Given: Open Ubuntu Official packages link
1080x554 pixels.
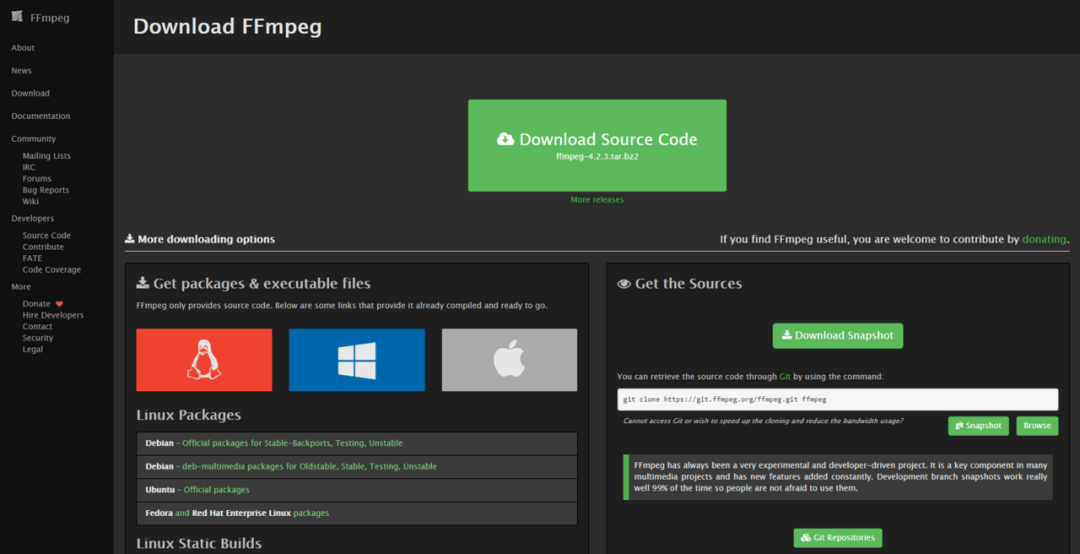Looking at the screenshot, I should click(216, 490).
